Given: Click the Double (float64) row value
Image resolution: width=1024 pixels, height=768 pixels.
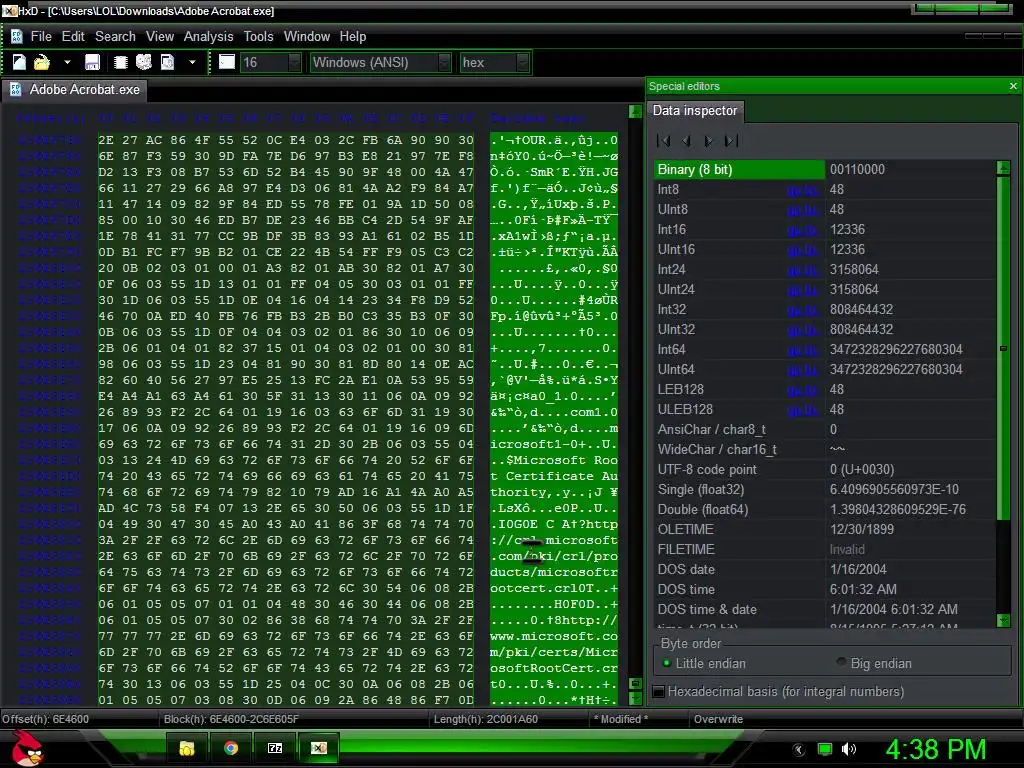Looking at the screenshot, I should [910, 509].
